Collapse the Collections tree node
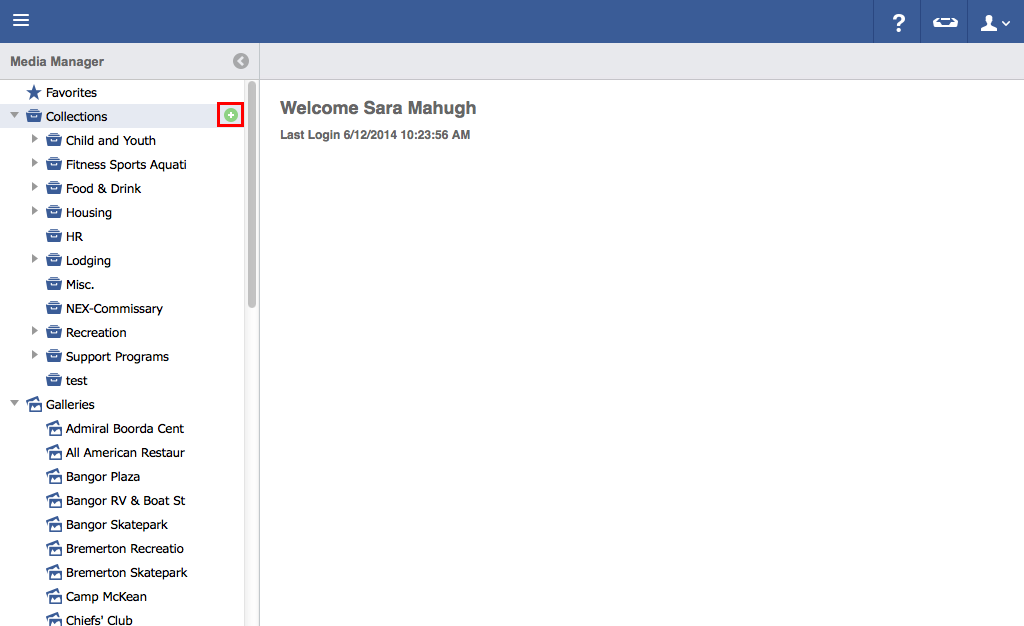 (14, 116)
